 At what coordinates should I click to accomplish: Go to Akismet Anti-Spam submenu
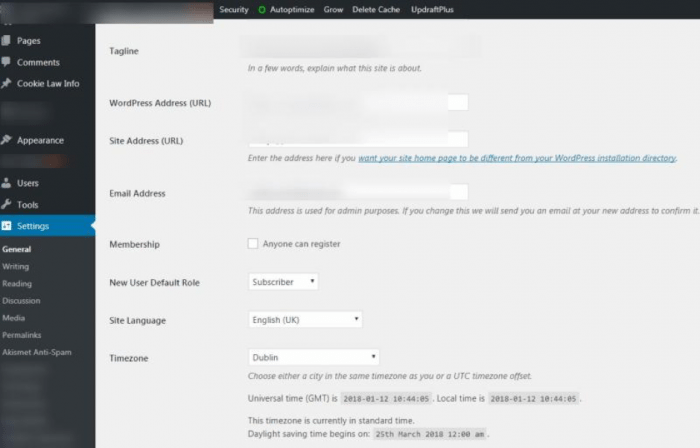pyautogui.click(x=37, y=352)
